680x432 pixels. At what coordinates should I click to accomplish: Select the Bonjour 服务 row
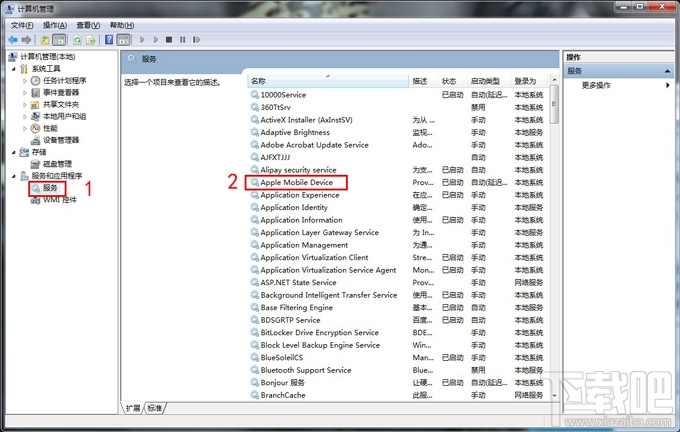396,383
